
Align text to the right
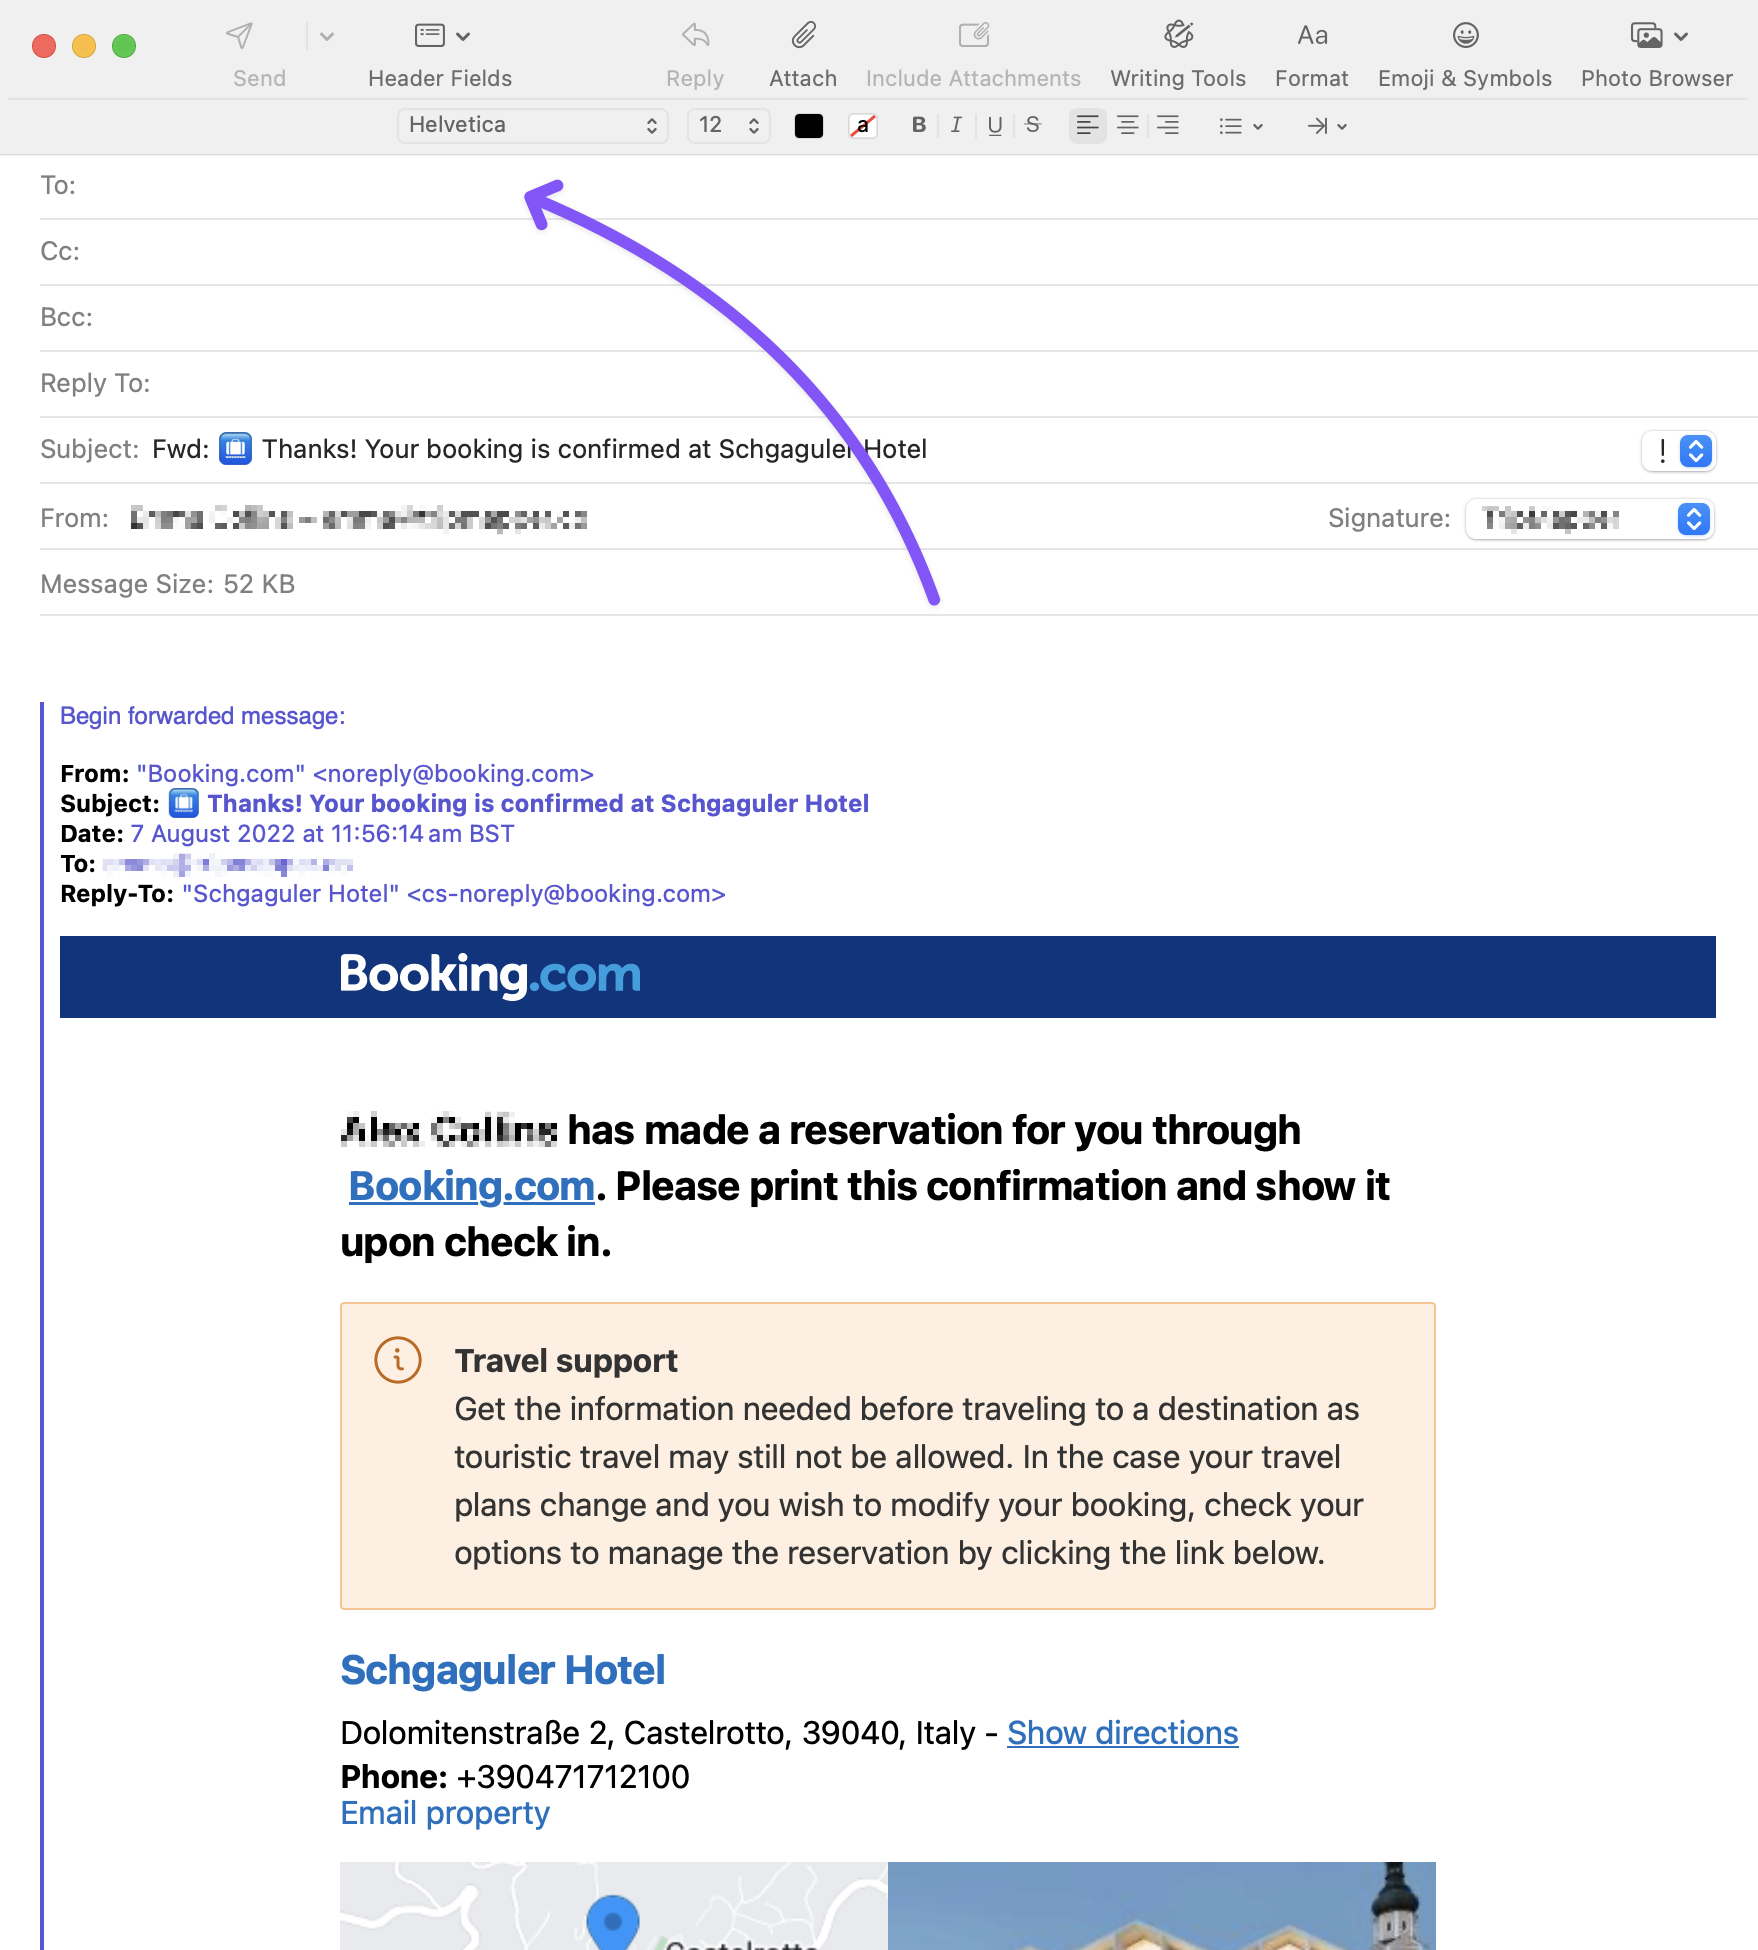coord(1167,125)
